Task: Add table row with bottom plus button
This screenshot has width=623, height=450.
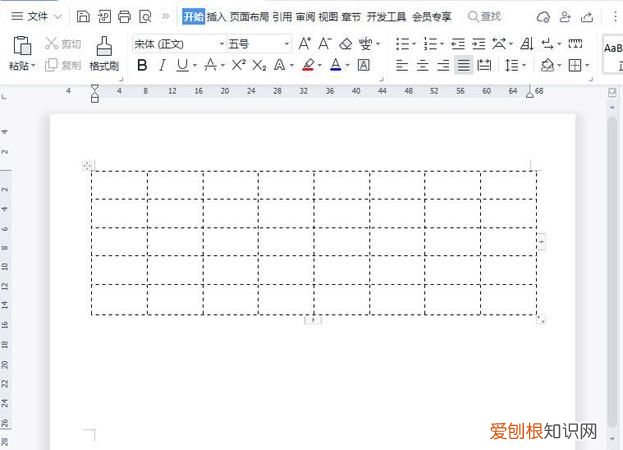Action: (x=313, y=320)
